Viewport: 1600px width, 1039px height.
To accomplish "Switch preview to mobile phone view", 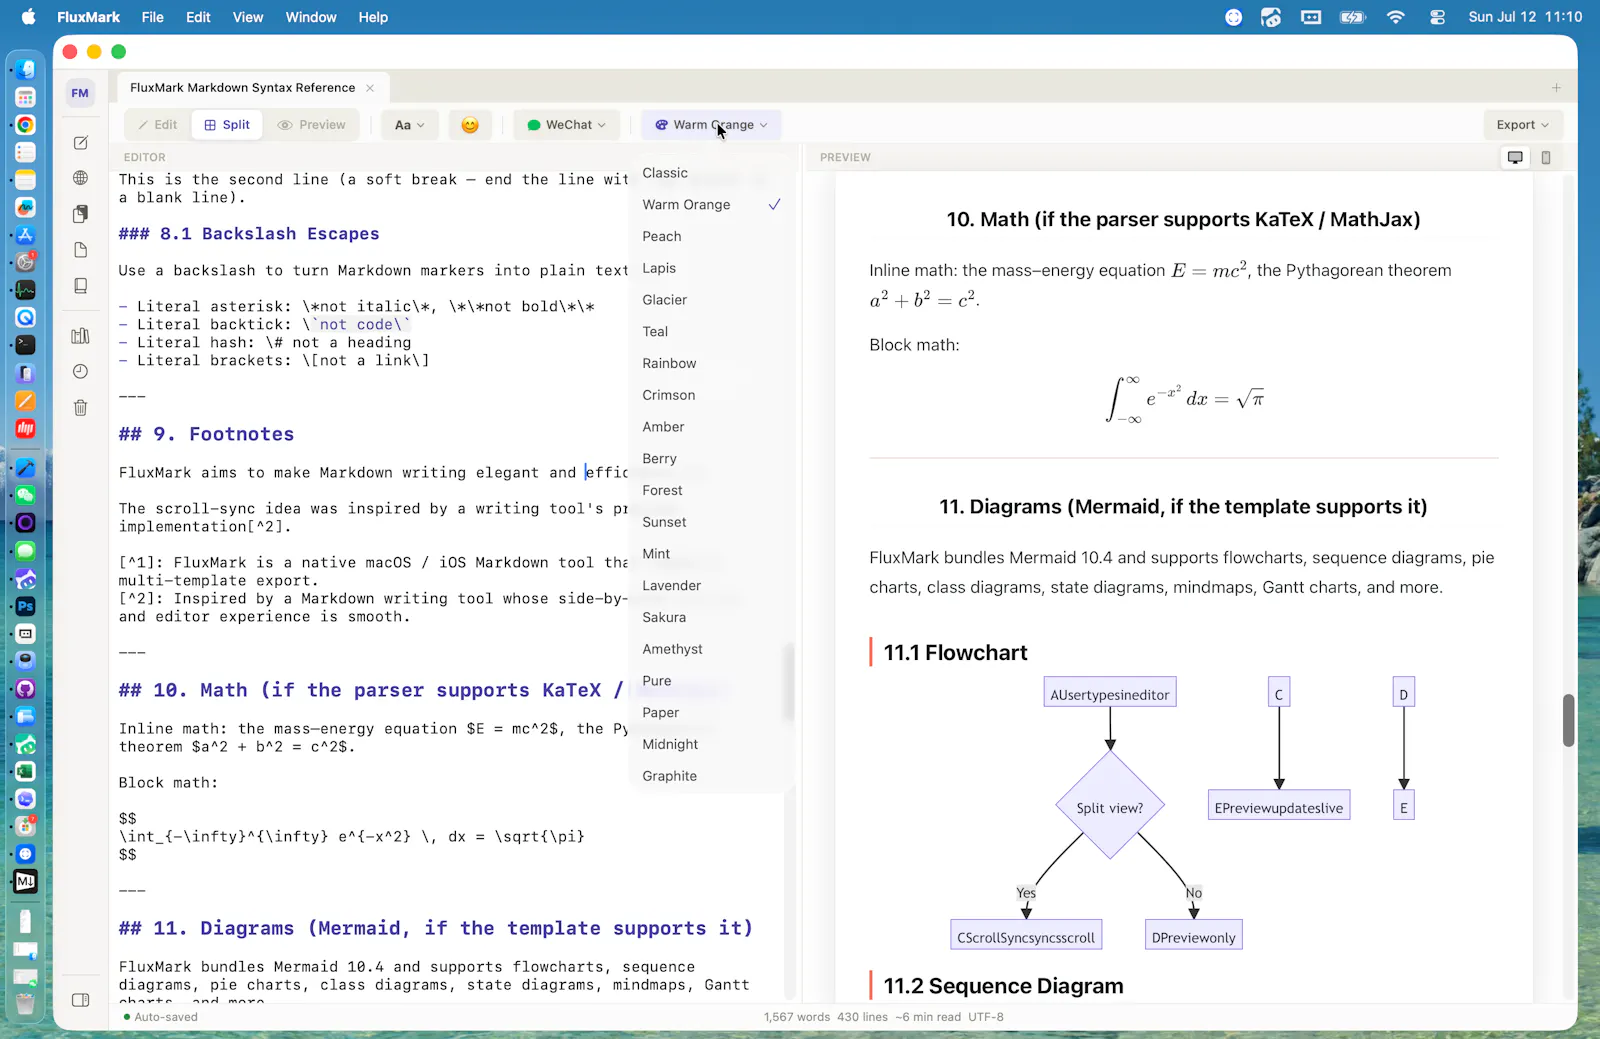I will coord(1546,158).
